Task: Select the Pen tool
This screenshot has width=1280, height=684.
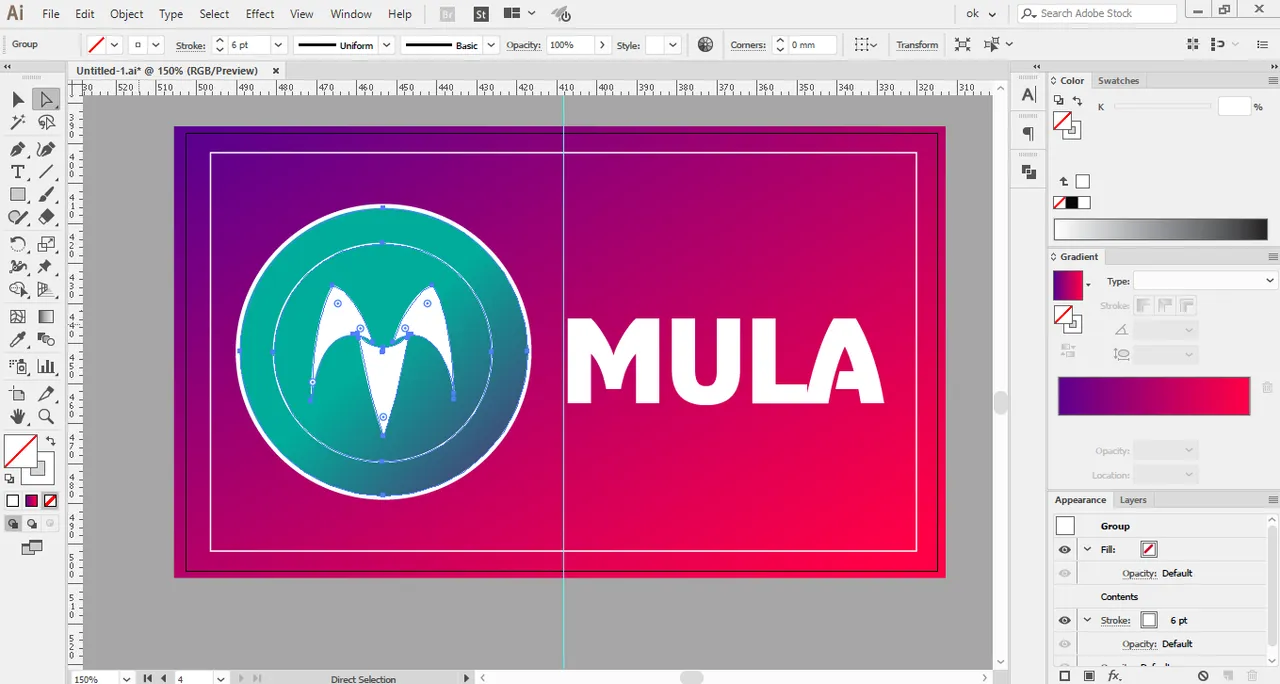Action: coord(18,149)
